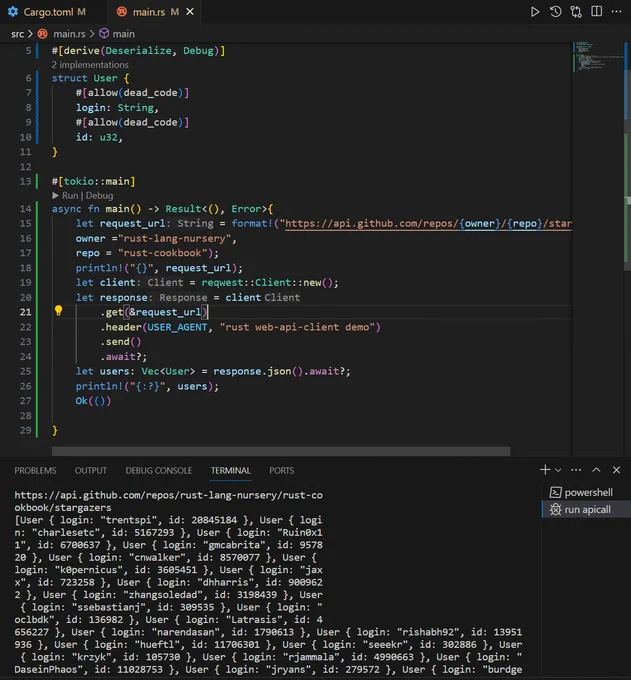Click the powershell terminal icon
The image size is (631, 680).
pos(556,492)
